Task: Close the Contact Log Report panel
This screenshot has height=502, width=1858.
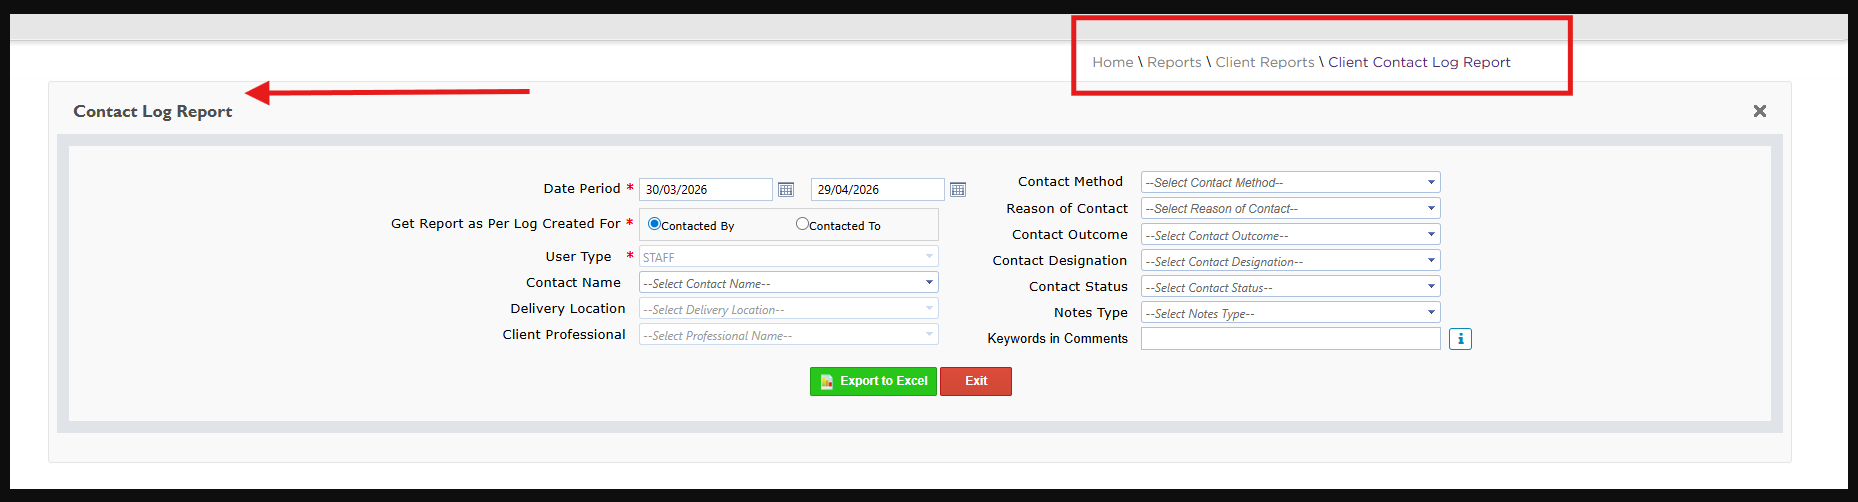Action: pyautogui.click(x=1760, y=111)
